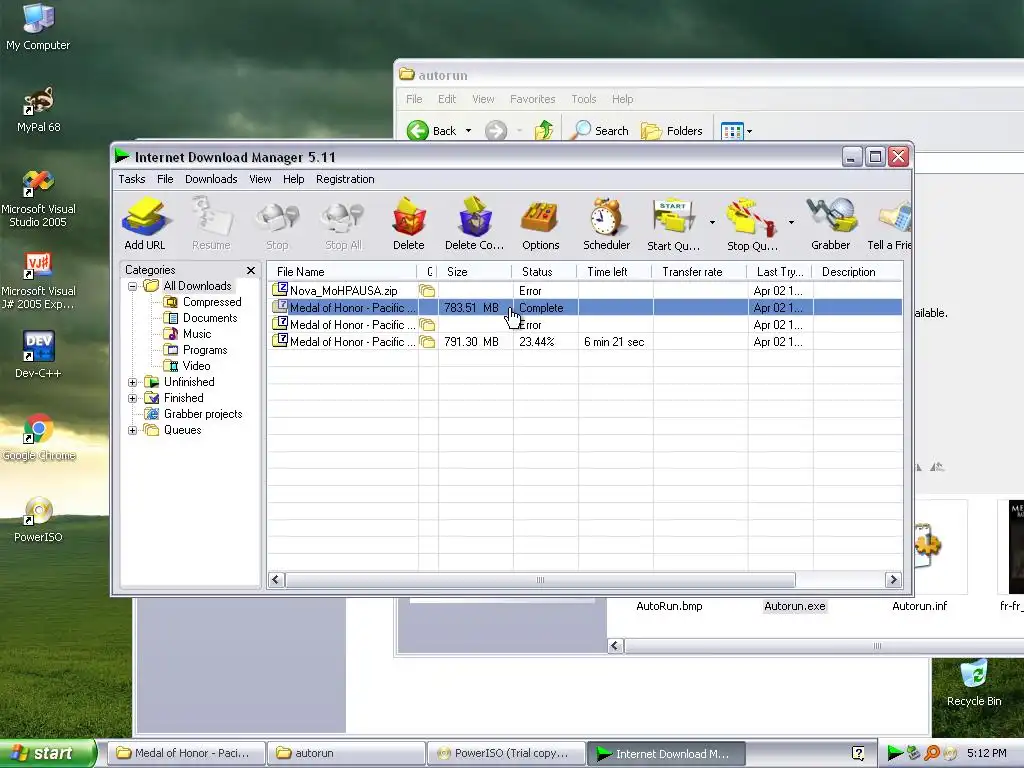Screen dimensions: 1024x768
Task: Open the Start Queue dropdown arrow
Action: pos(712,223)
